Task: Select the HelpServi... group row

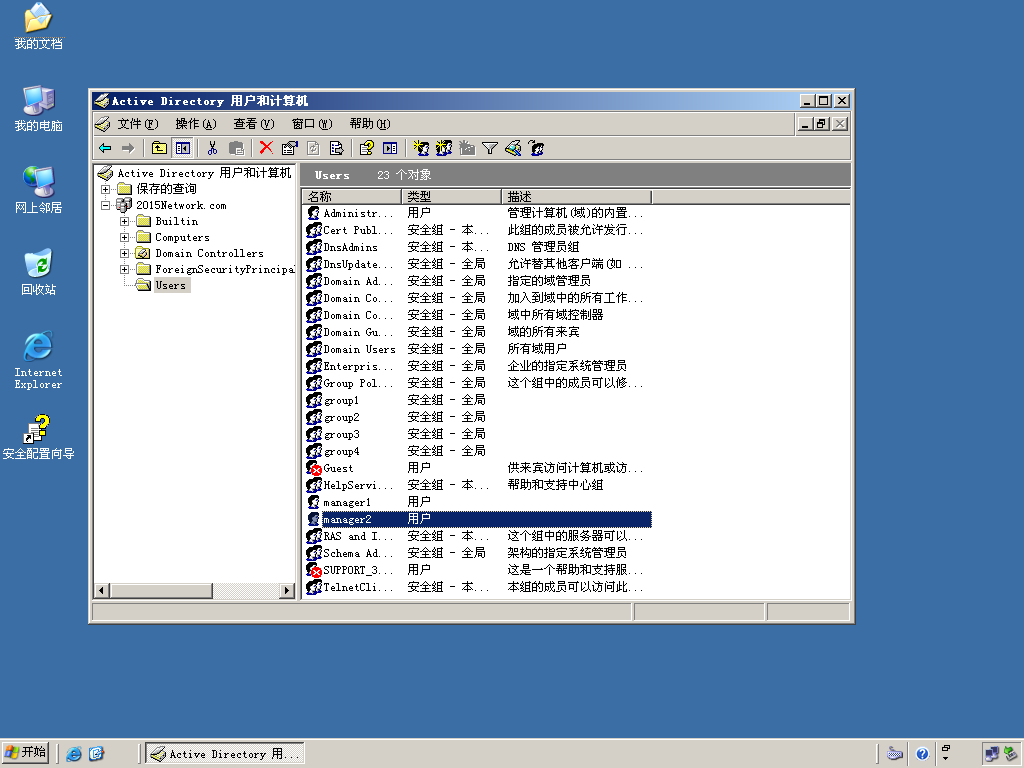Action: (x=478, y=485)
